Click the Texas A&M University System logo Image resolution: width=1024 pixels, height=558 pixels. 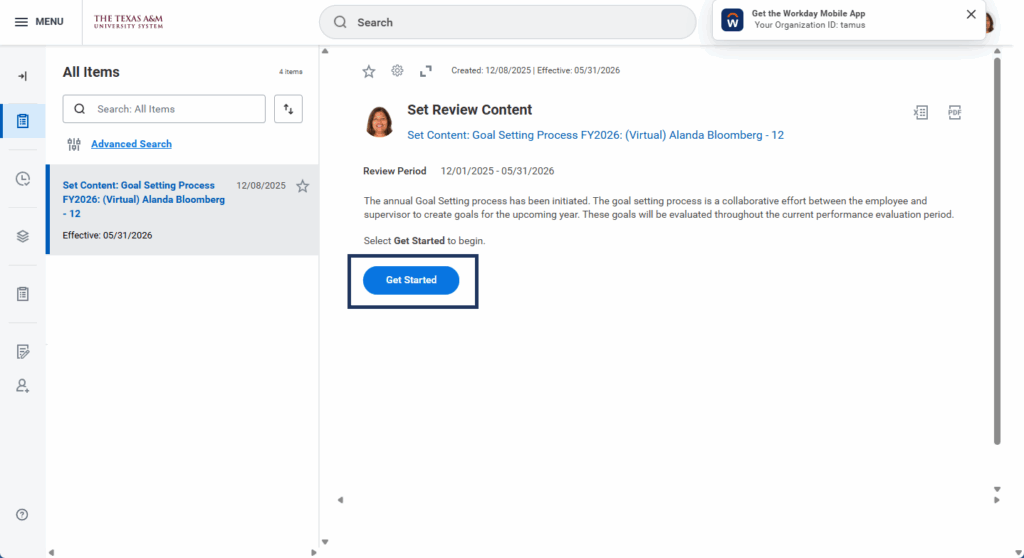(x=128, y=22)
